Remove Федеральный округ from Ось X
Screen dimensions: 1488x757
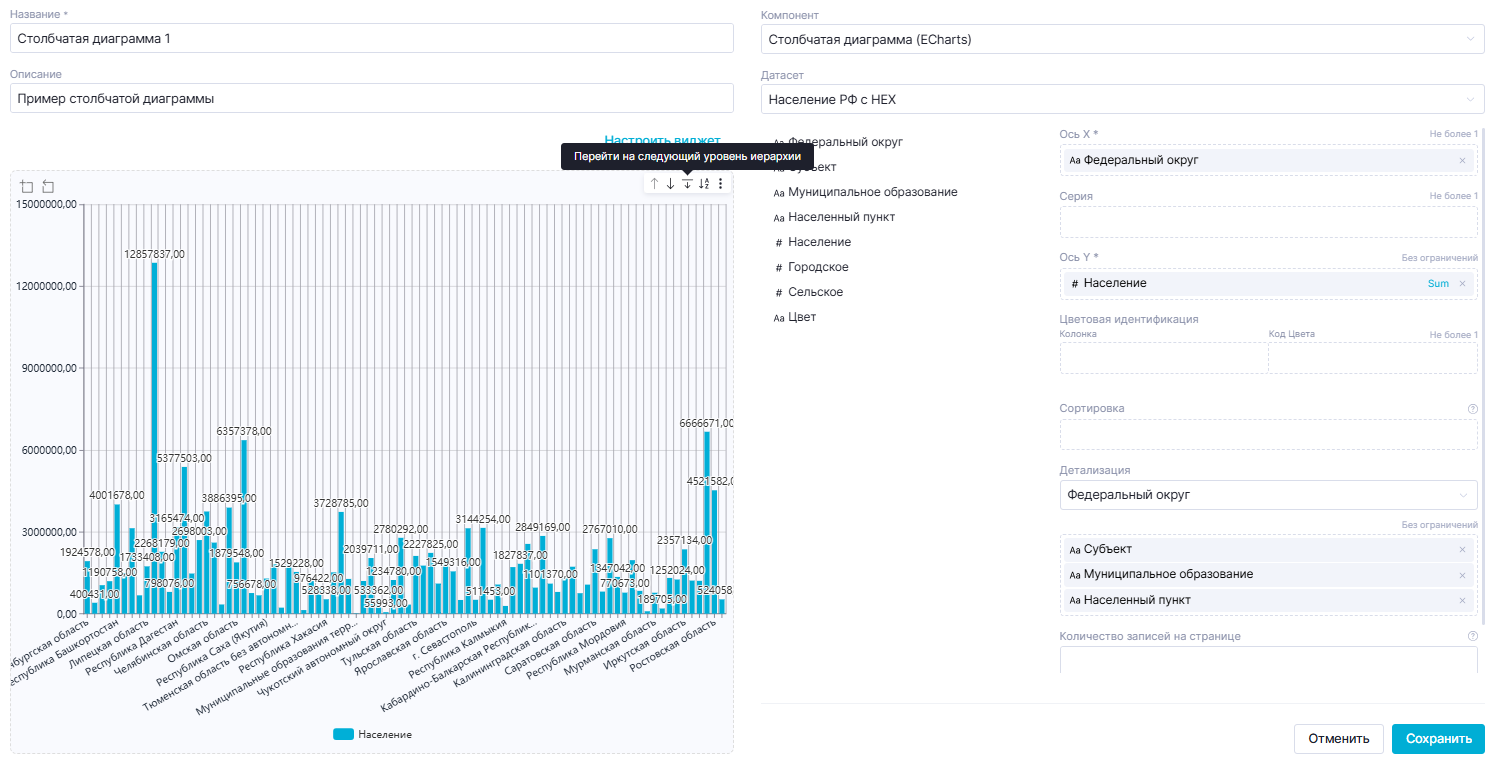click(1462, 160)
